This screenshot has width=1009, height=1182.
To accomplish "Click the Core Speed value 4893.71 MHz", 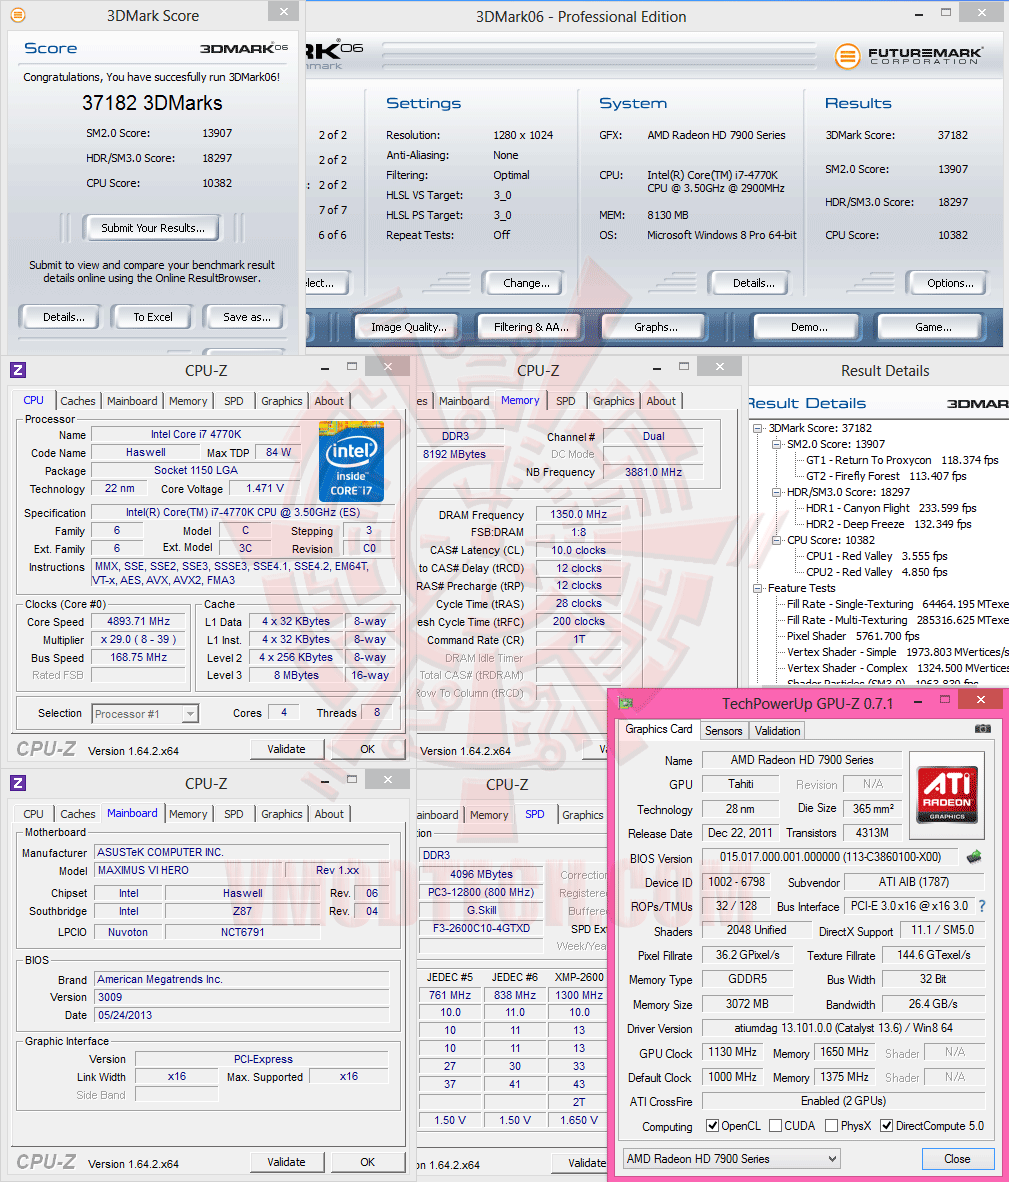I will click(x=138, y=621).
